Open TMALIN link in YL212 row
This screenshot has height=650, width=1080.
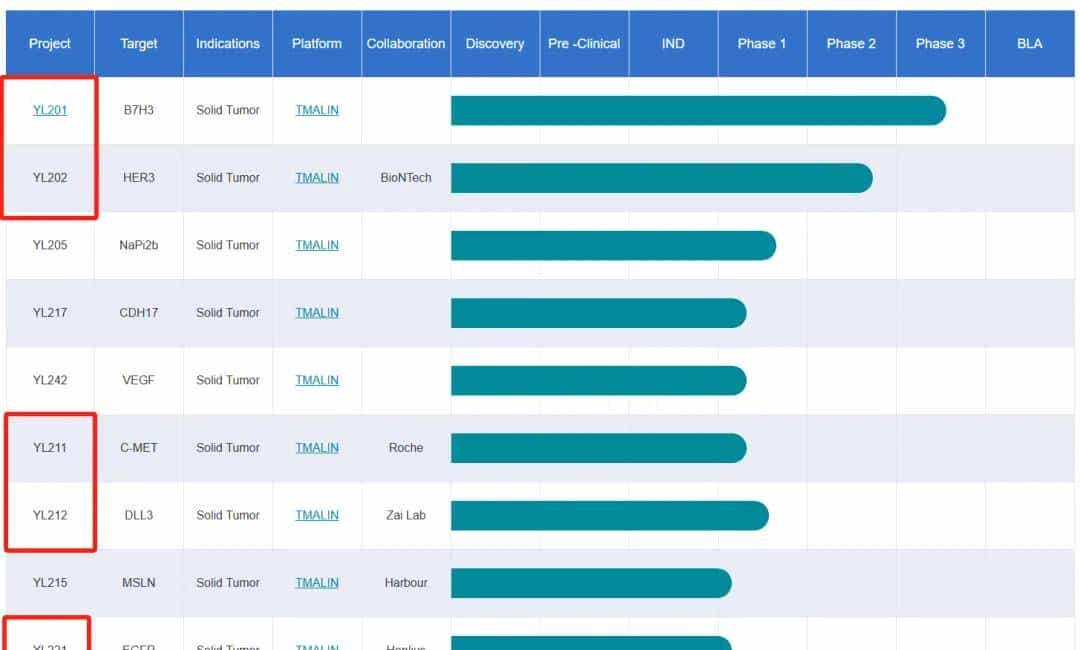317,515
